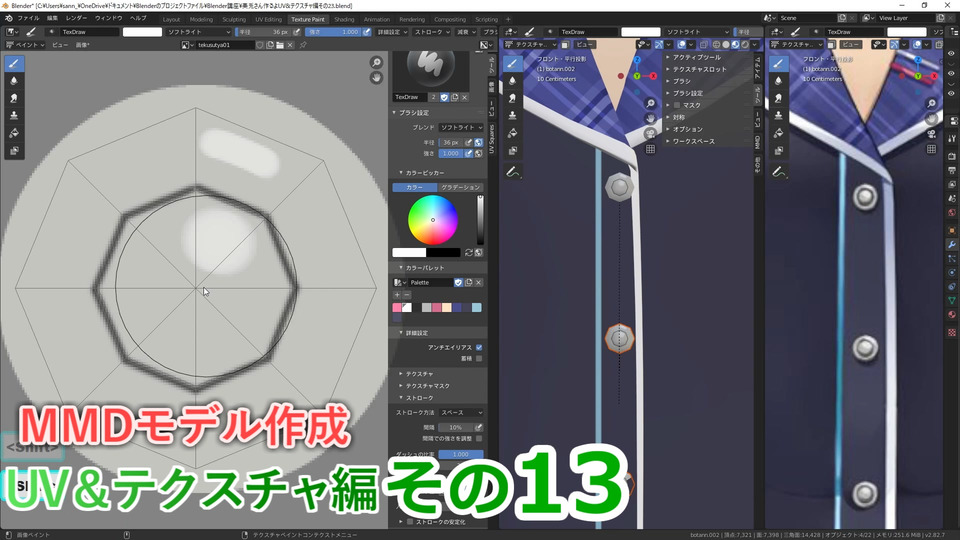The width and height of the screenshot is (960, 540).
Task: Click the カラー button in color picker
Action: 414,187
